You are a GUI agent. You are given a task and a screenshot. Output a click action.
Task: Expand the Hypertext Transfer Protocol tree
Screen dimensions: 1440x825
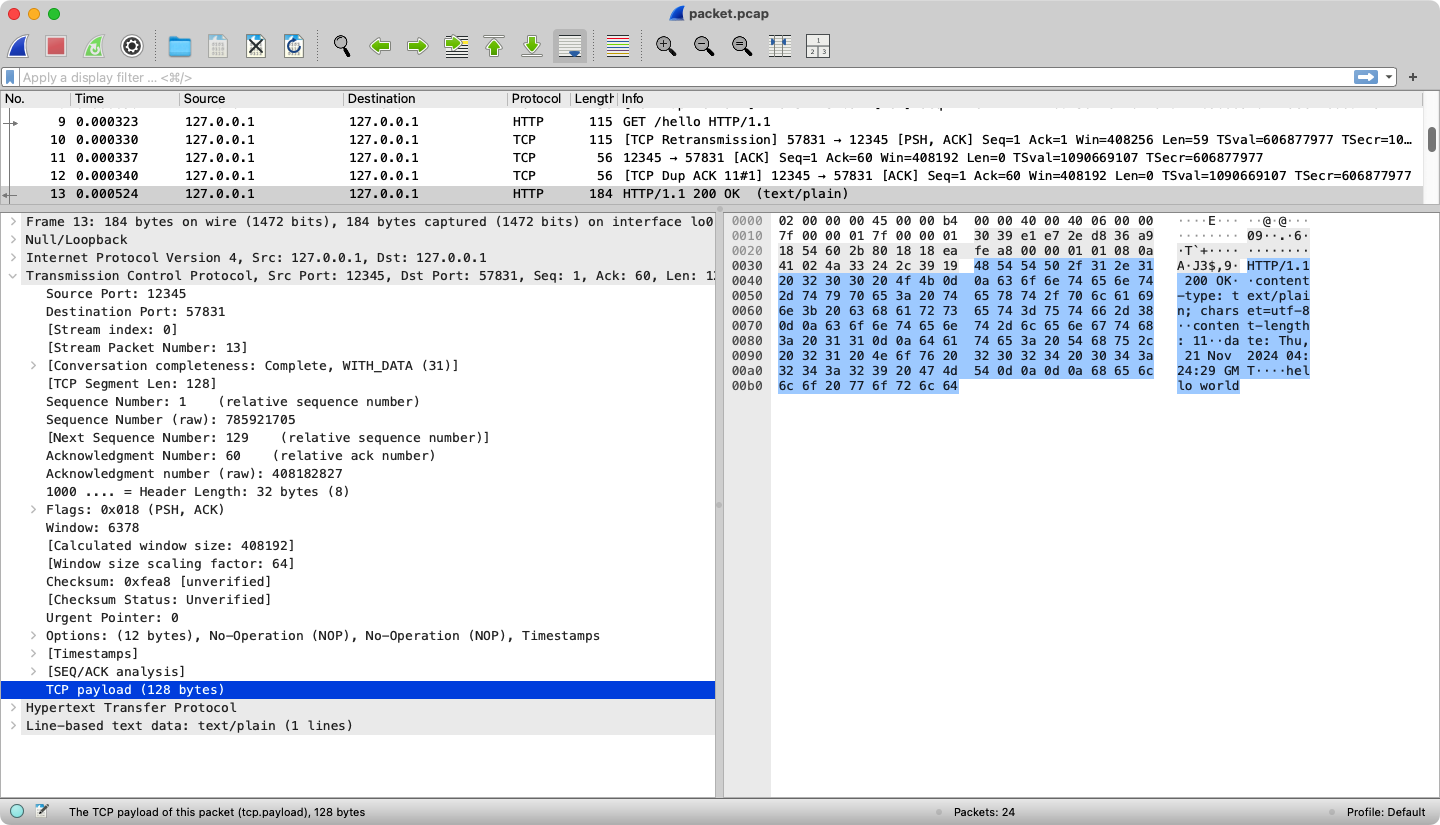point(14,707)
